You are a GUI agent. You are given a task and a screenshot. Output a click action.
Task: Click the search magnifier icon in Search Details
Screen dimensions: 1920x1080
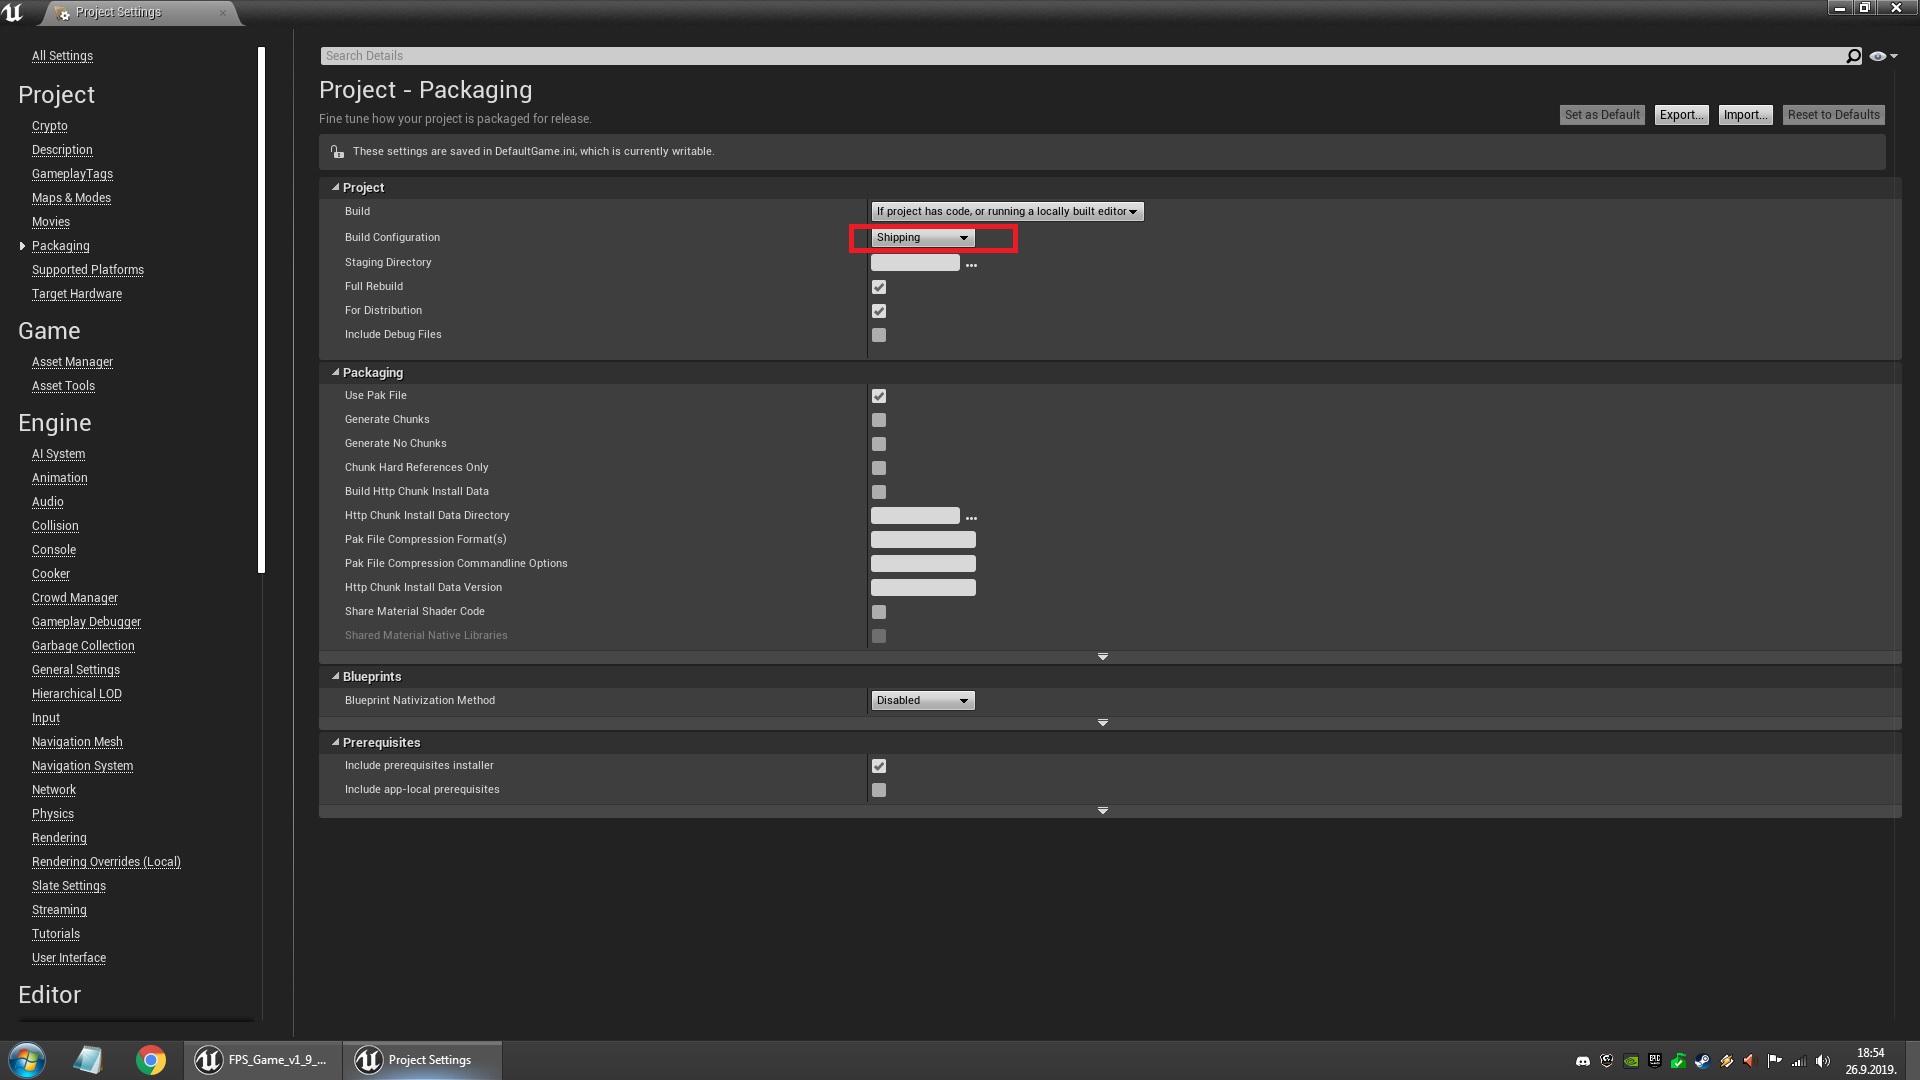click(1853, 56)
